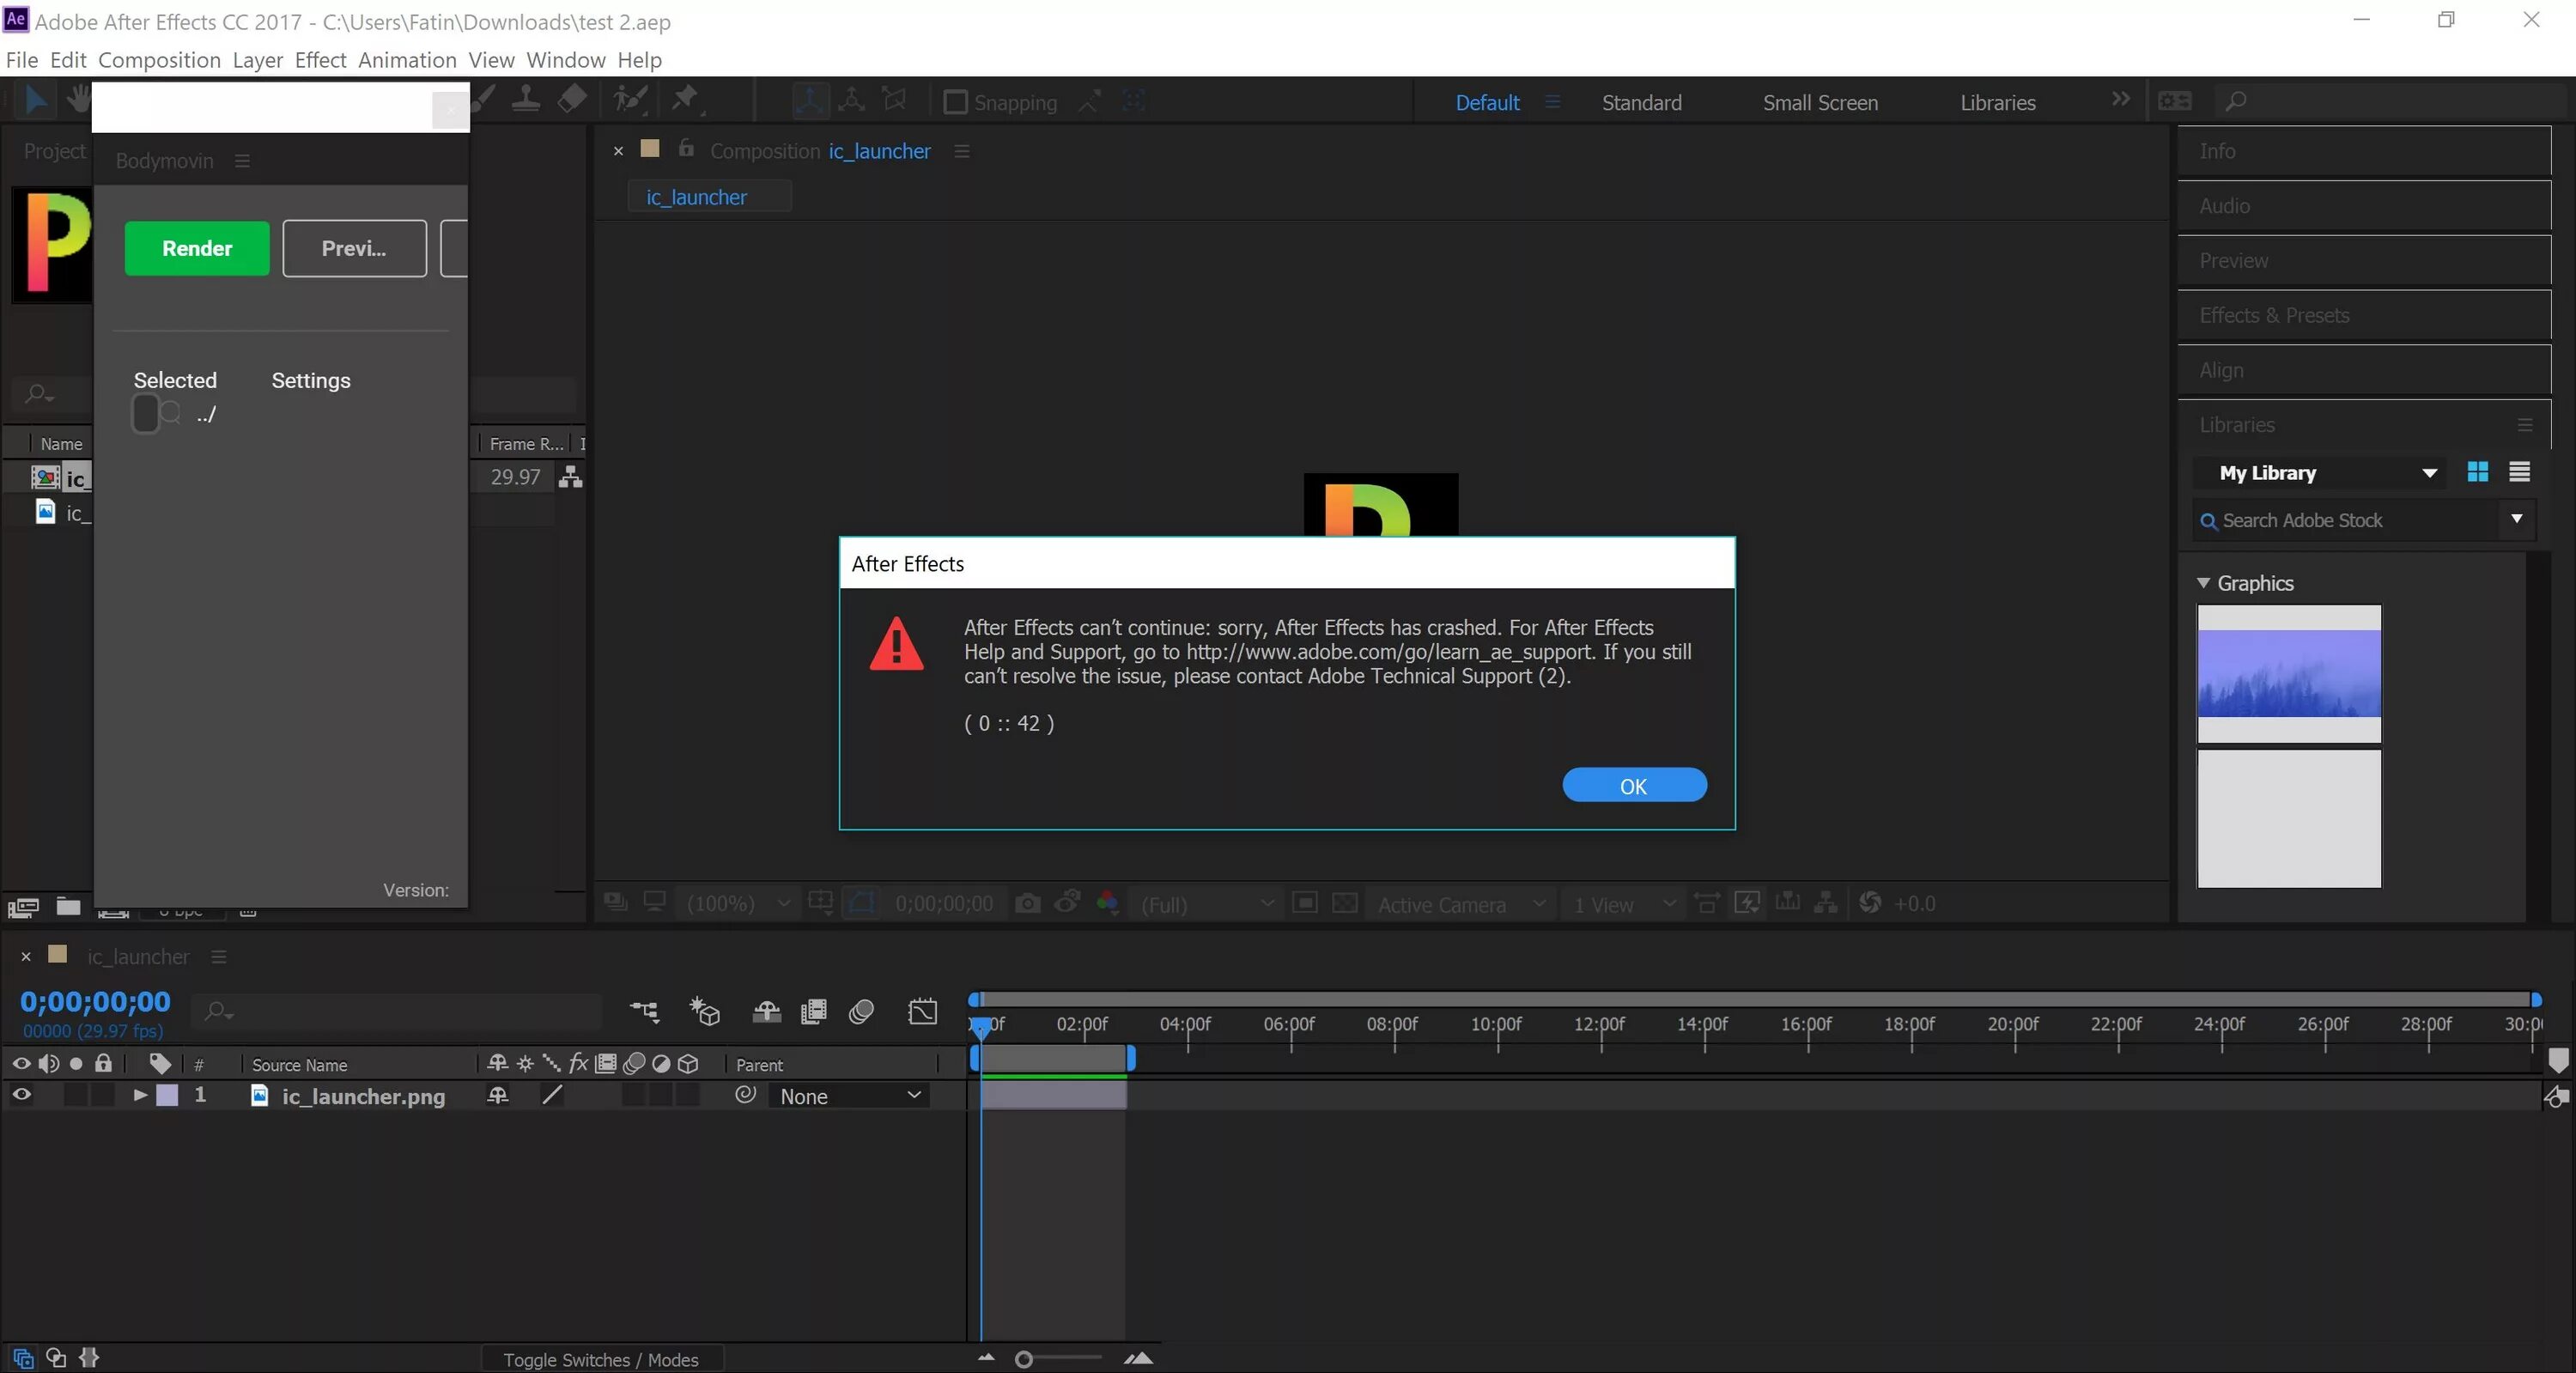Open the Composition menu
Screen dimensions: 2576x1373
pos(159,60)
